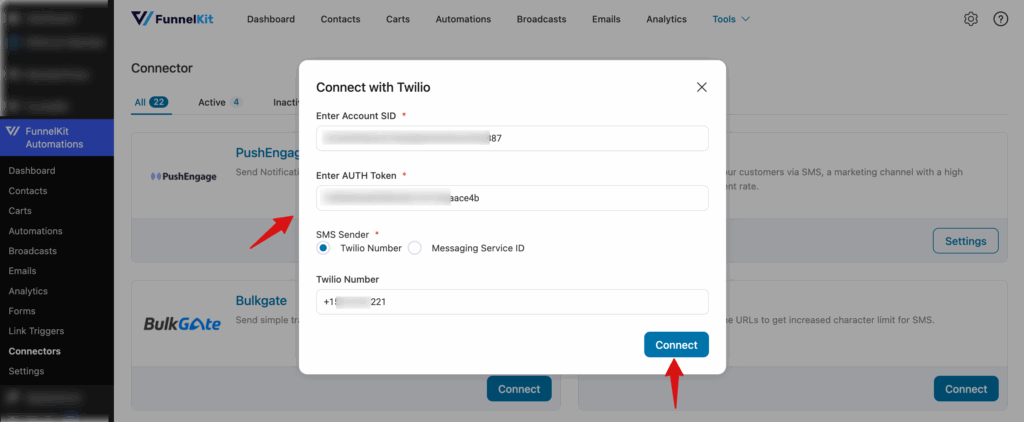Open Contacts in left sidebar

pos(27,191)
